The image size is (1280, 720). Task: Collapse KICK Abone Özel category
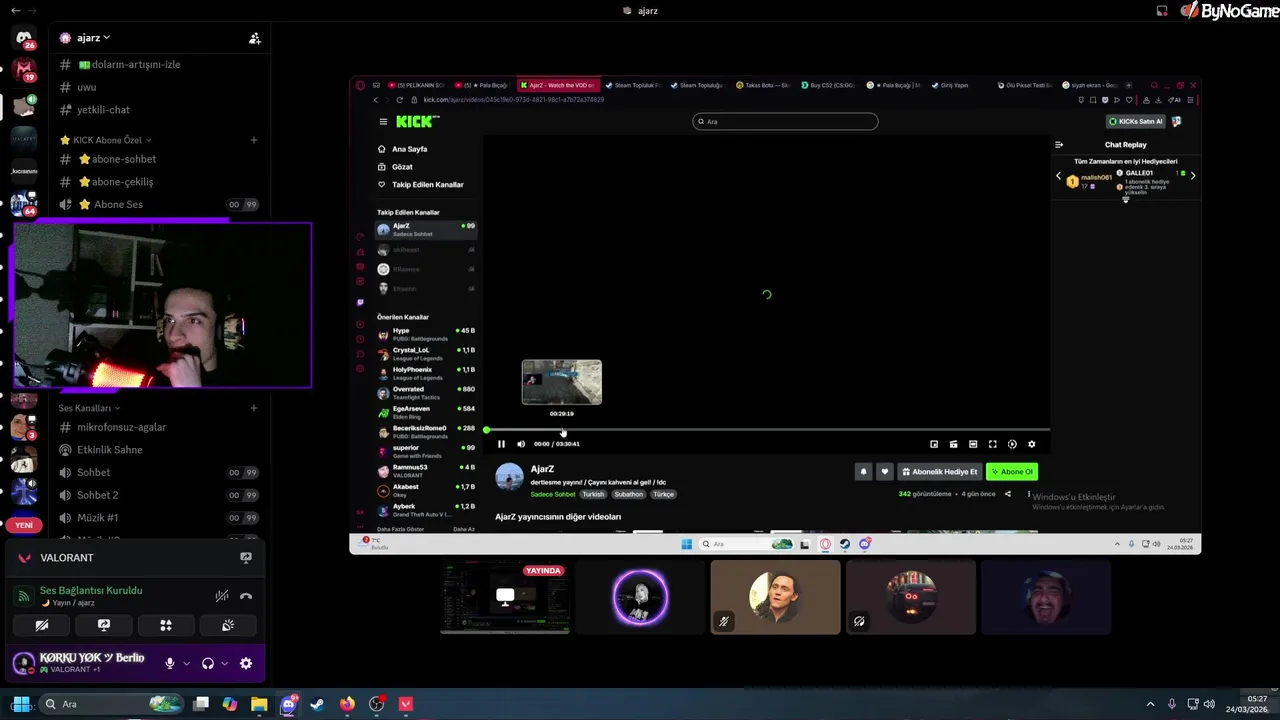(x=105, y=140)
